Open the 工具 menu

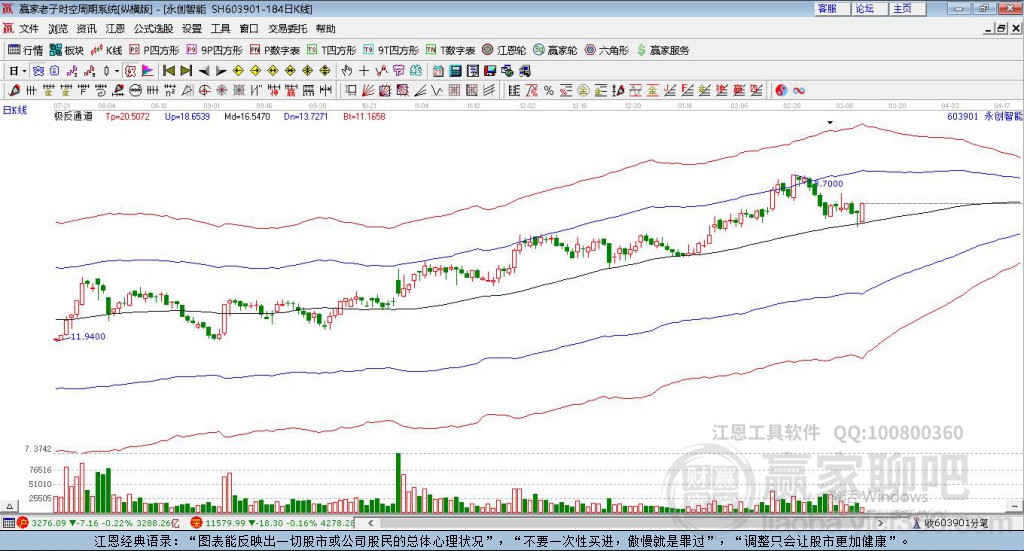pyautogui.click(x=221, y=29)
